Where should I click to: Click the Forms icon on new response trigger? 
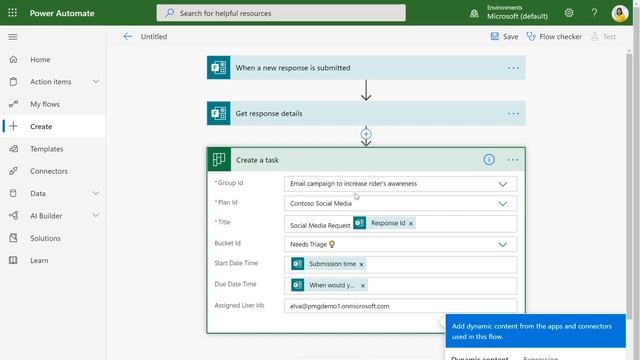(x=218, y=68)
